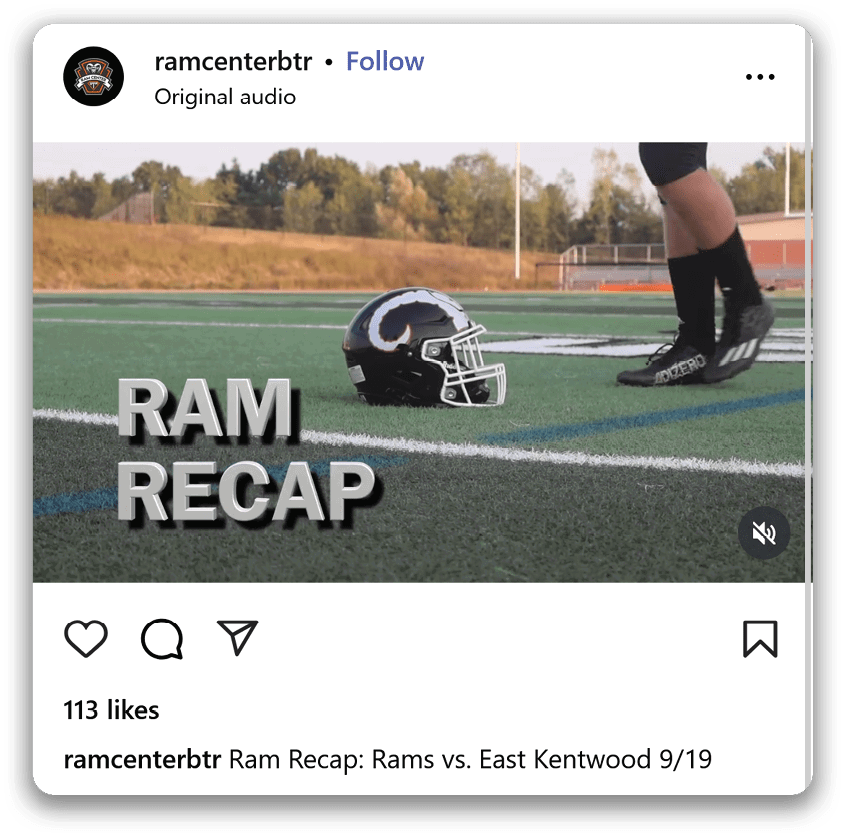Unmute the video using the speaker icon
846x837 pixels.
tap(764, 533)
